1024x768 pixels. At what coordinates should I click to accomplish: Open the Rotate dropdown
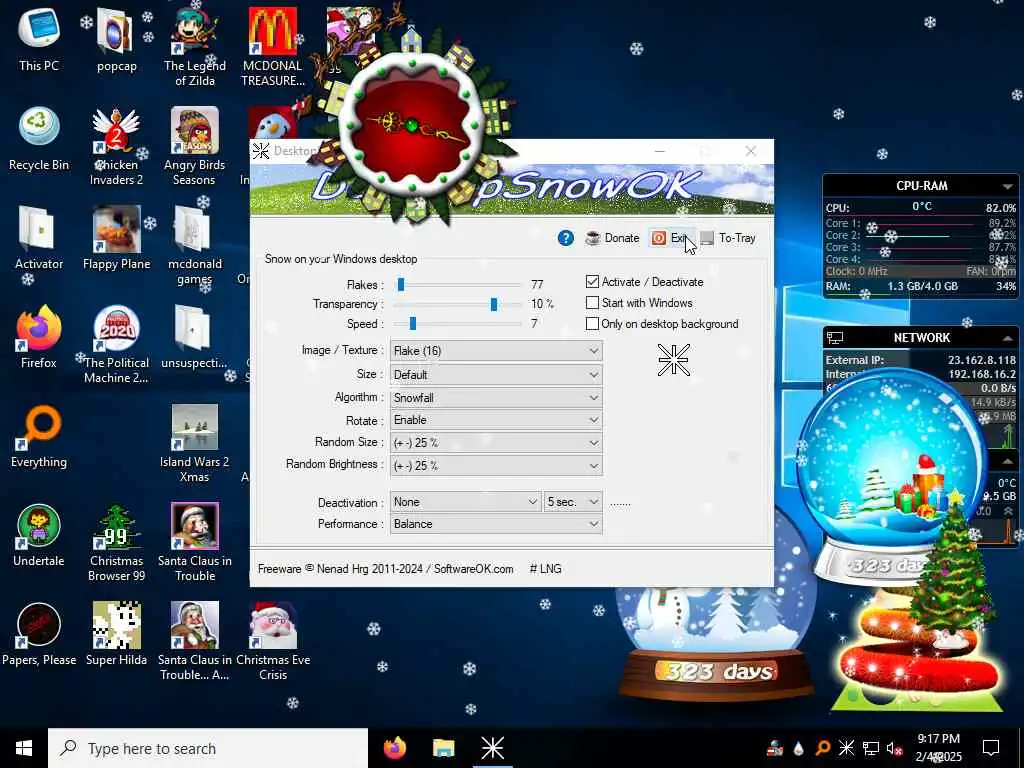tap(496, 420)
